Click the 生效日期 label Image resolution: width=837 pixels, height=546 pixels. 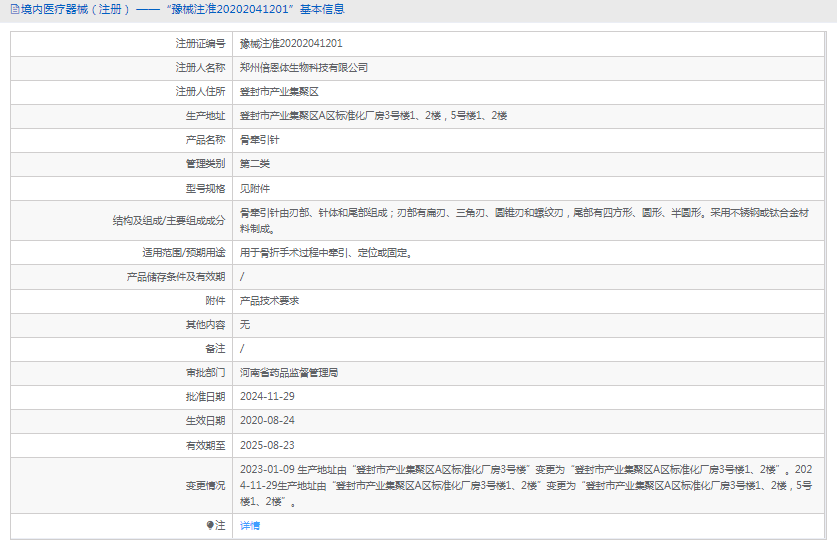click(206, 421)
